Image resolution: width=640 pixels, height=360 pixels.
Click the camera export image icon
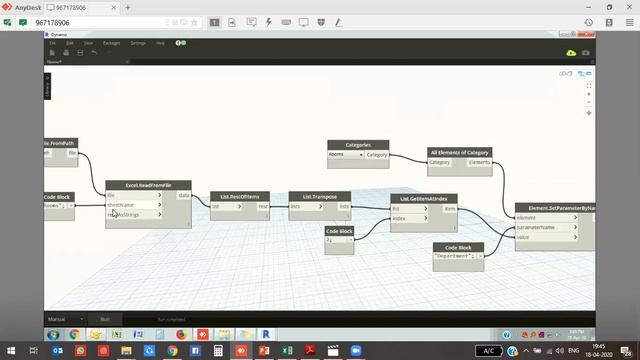(x=586, y=53)
